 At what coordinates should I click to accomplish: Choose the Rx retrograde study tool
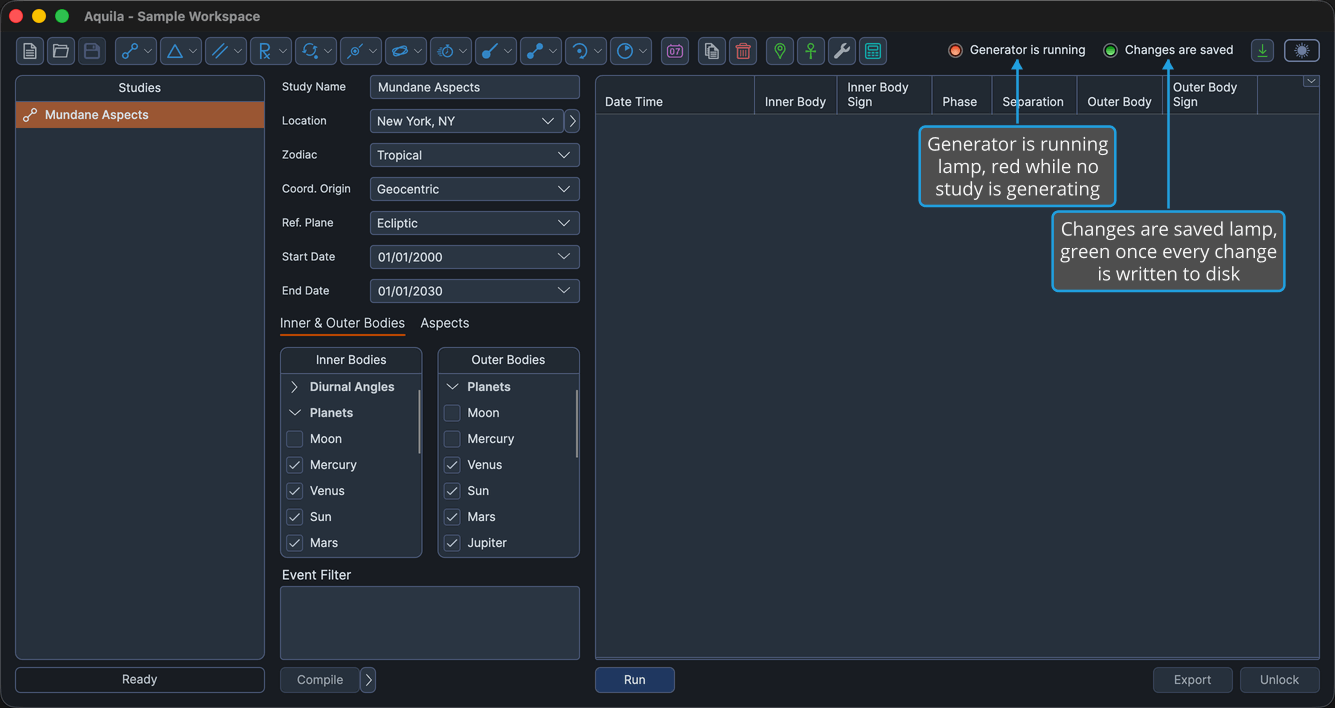[271, 51]
